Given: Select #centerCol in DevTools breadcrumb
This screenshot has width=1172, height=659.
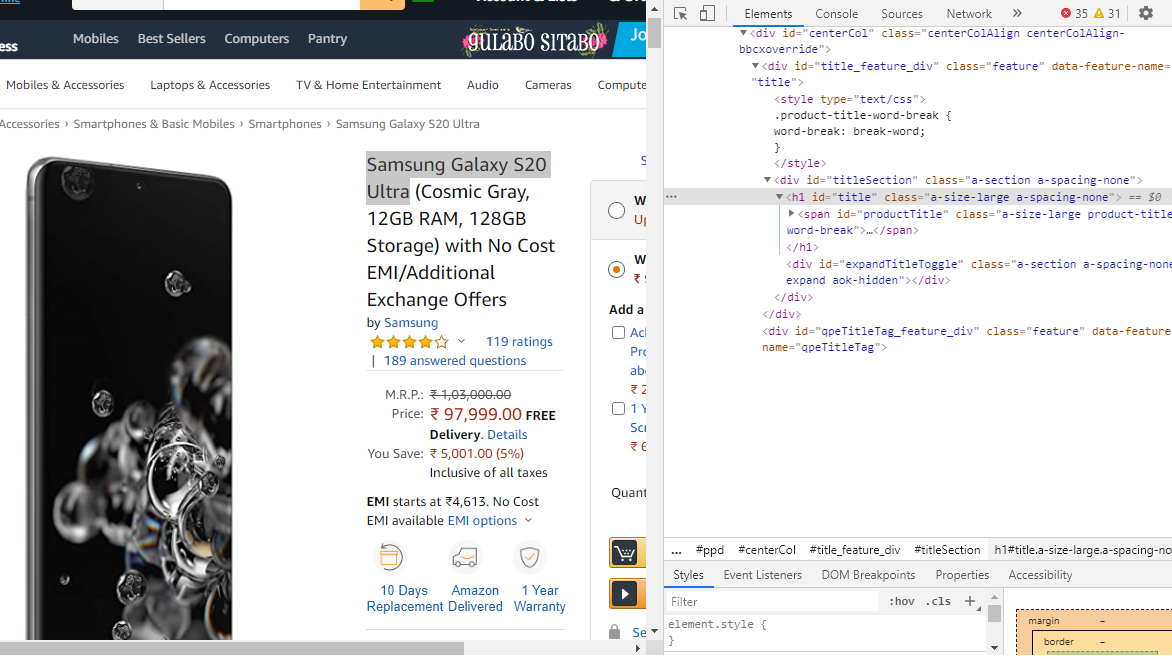Looking at the screenshot, I should tap(767, 551).
